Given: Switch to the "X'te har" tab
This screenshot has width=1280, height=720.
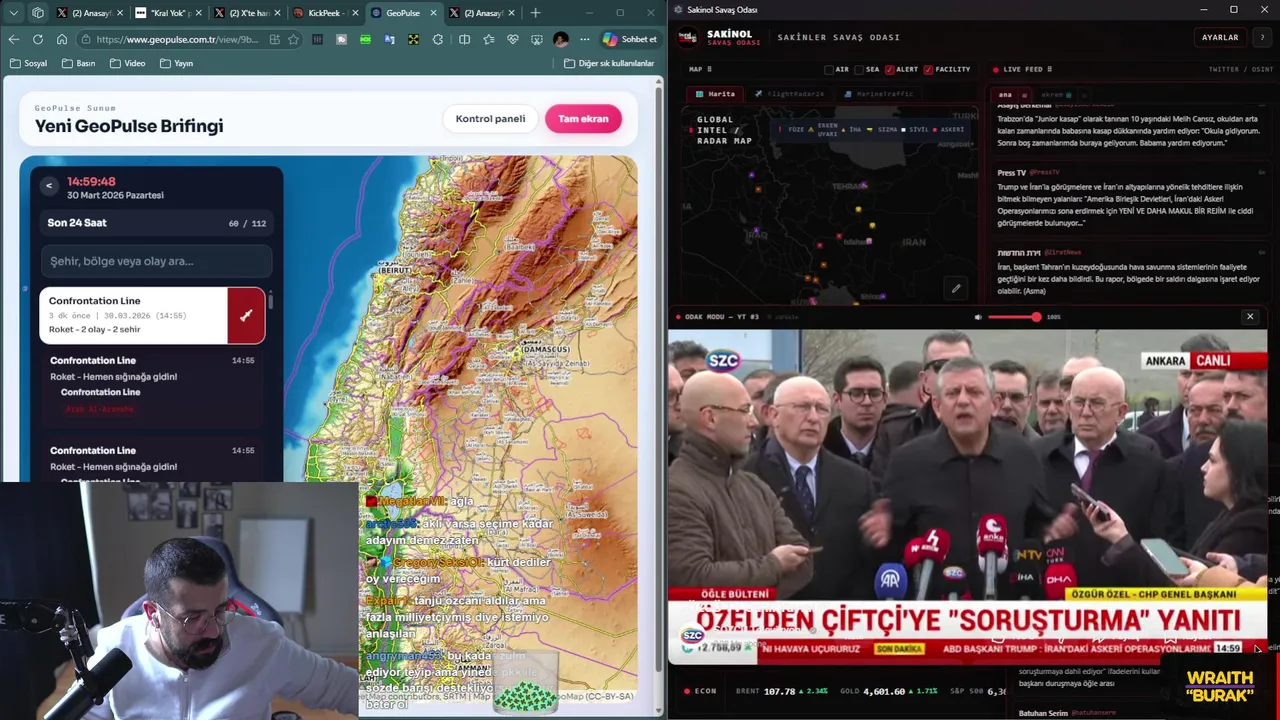Looking at the screenshot, I should tap(247, 13).
